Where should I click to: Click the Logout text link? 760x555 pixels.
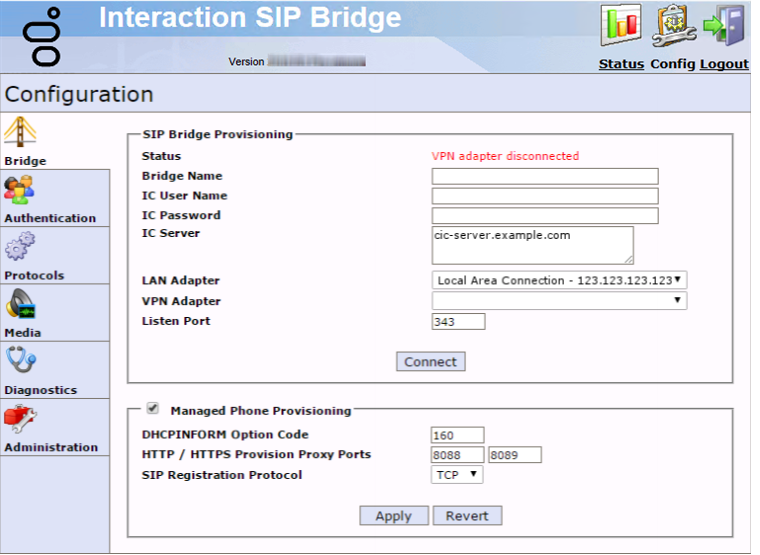tap(724, 64)
